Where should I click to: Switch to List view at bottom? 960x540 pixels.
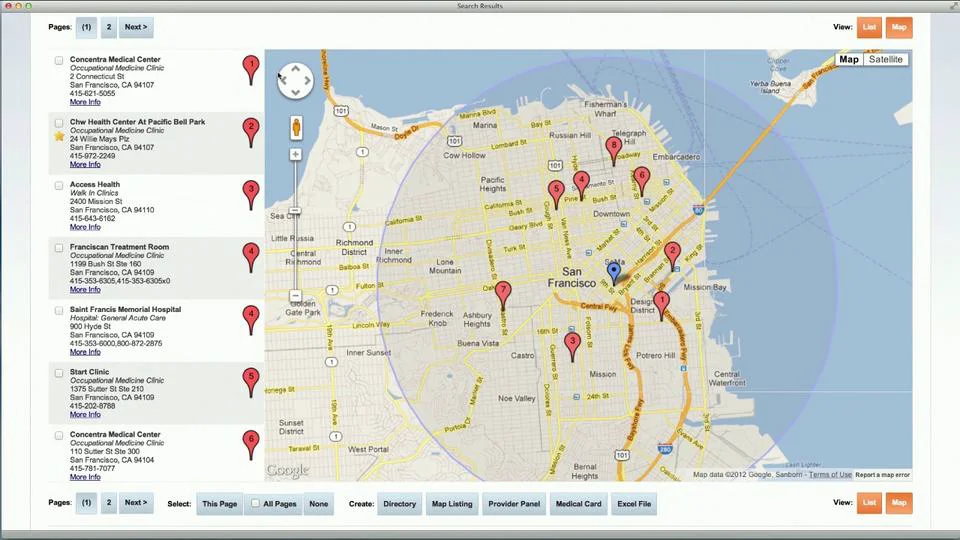tap(869, 503)
